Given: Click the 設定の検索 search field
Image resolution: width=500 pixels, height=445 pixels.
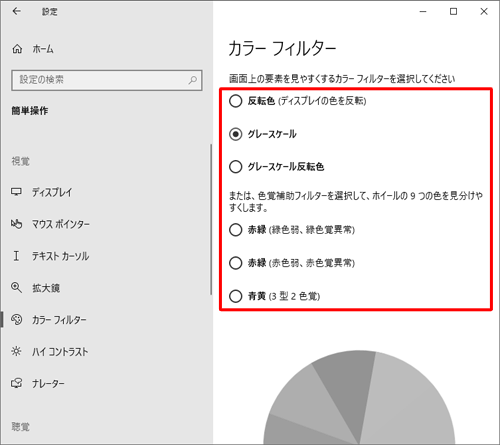Looking at the screenshot, I should click(x=107, y=80).
